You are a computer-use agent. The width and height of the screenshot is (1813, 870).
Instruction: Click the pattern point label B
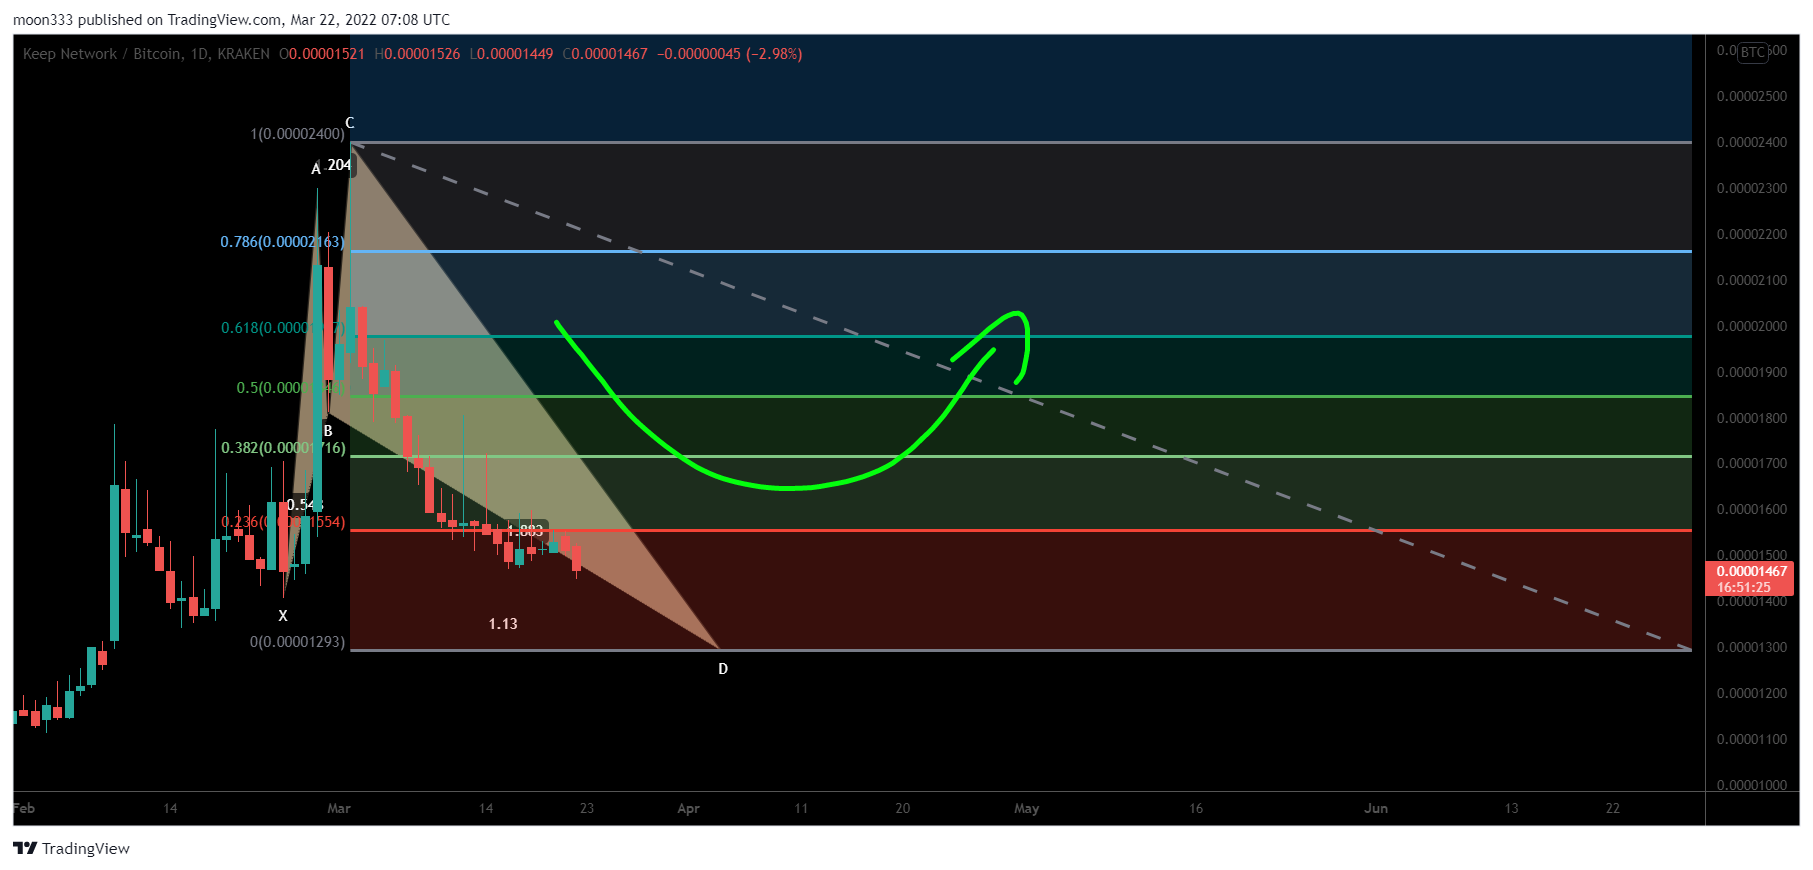click(x=328, y=431)
